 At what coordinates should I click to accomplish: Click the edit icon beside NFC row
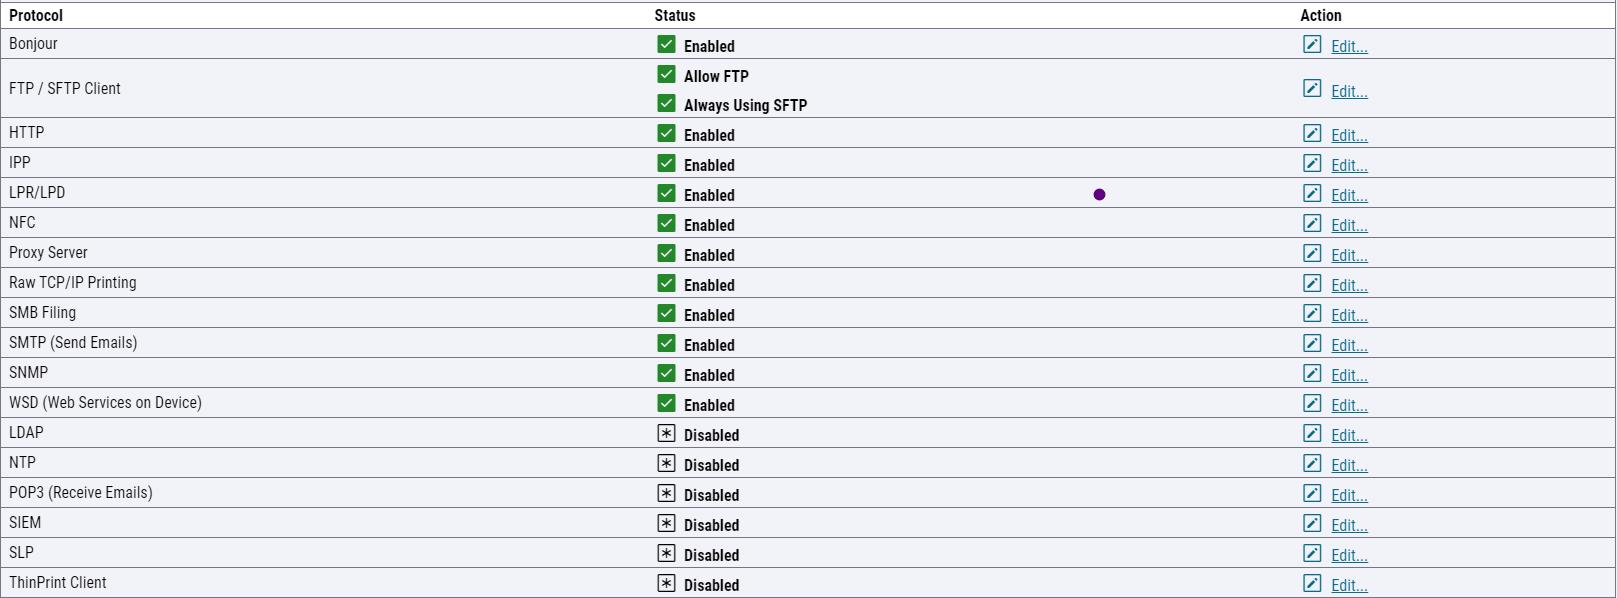click(1312, 223)
